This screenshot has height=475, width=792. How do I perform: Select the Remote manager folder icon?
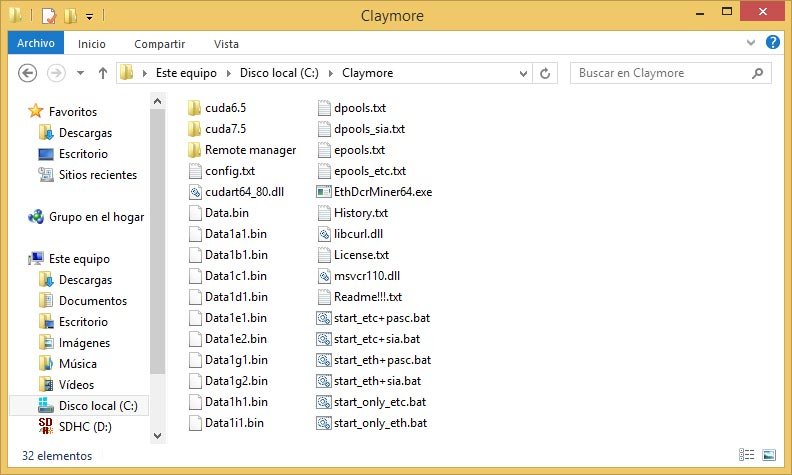pos(194,150)
